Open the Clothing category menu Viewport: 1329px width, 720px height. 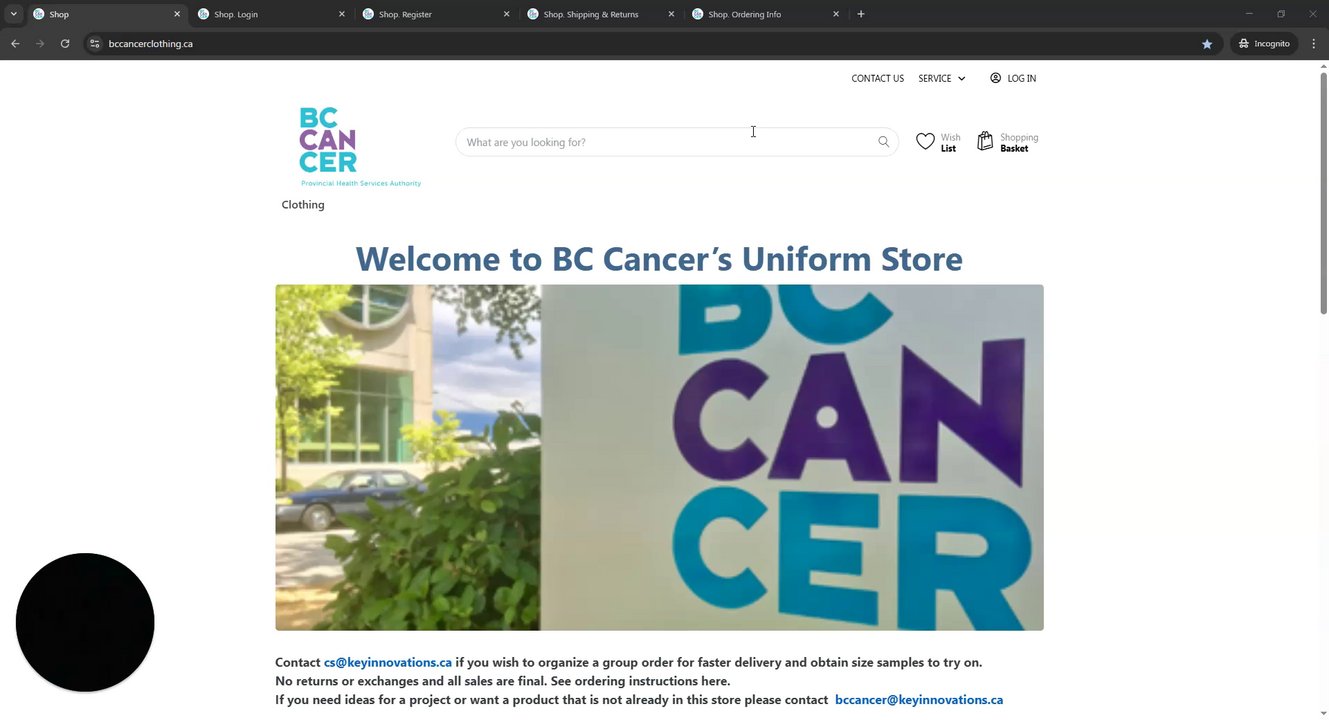click(x=303, y=205)
